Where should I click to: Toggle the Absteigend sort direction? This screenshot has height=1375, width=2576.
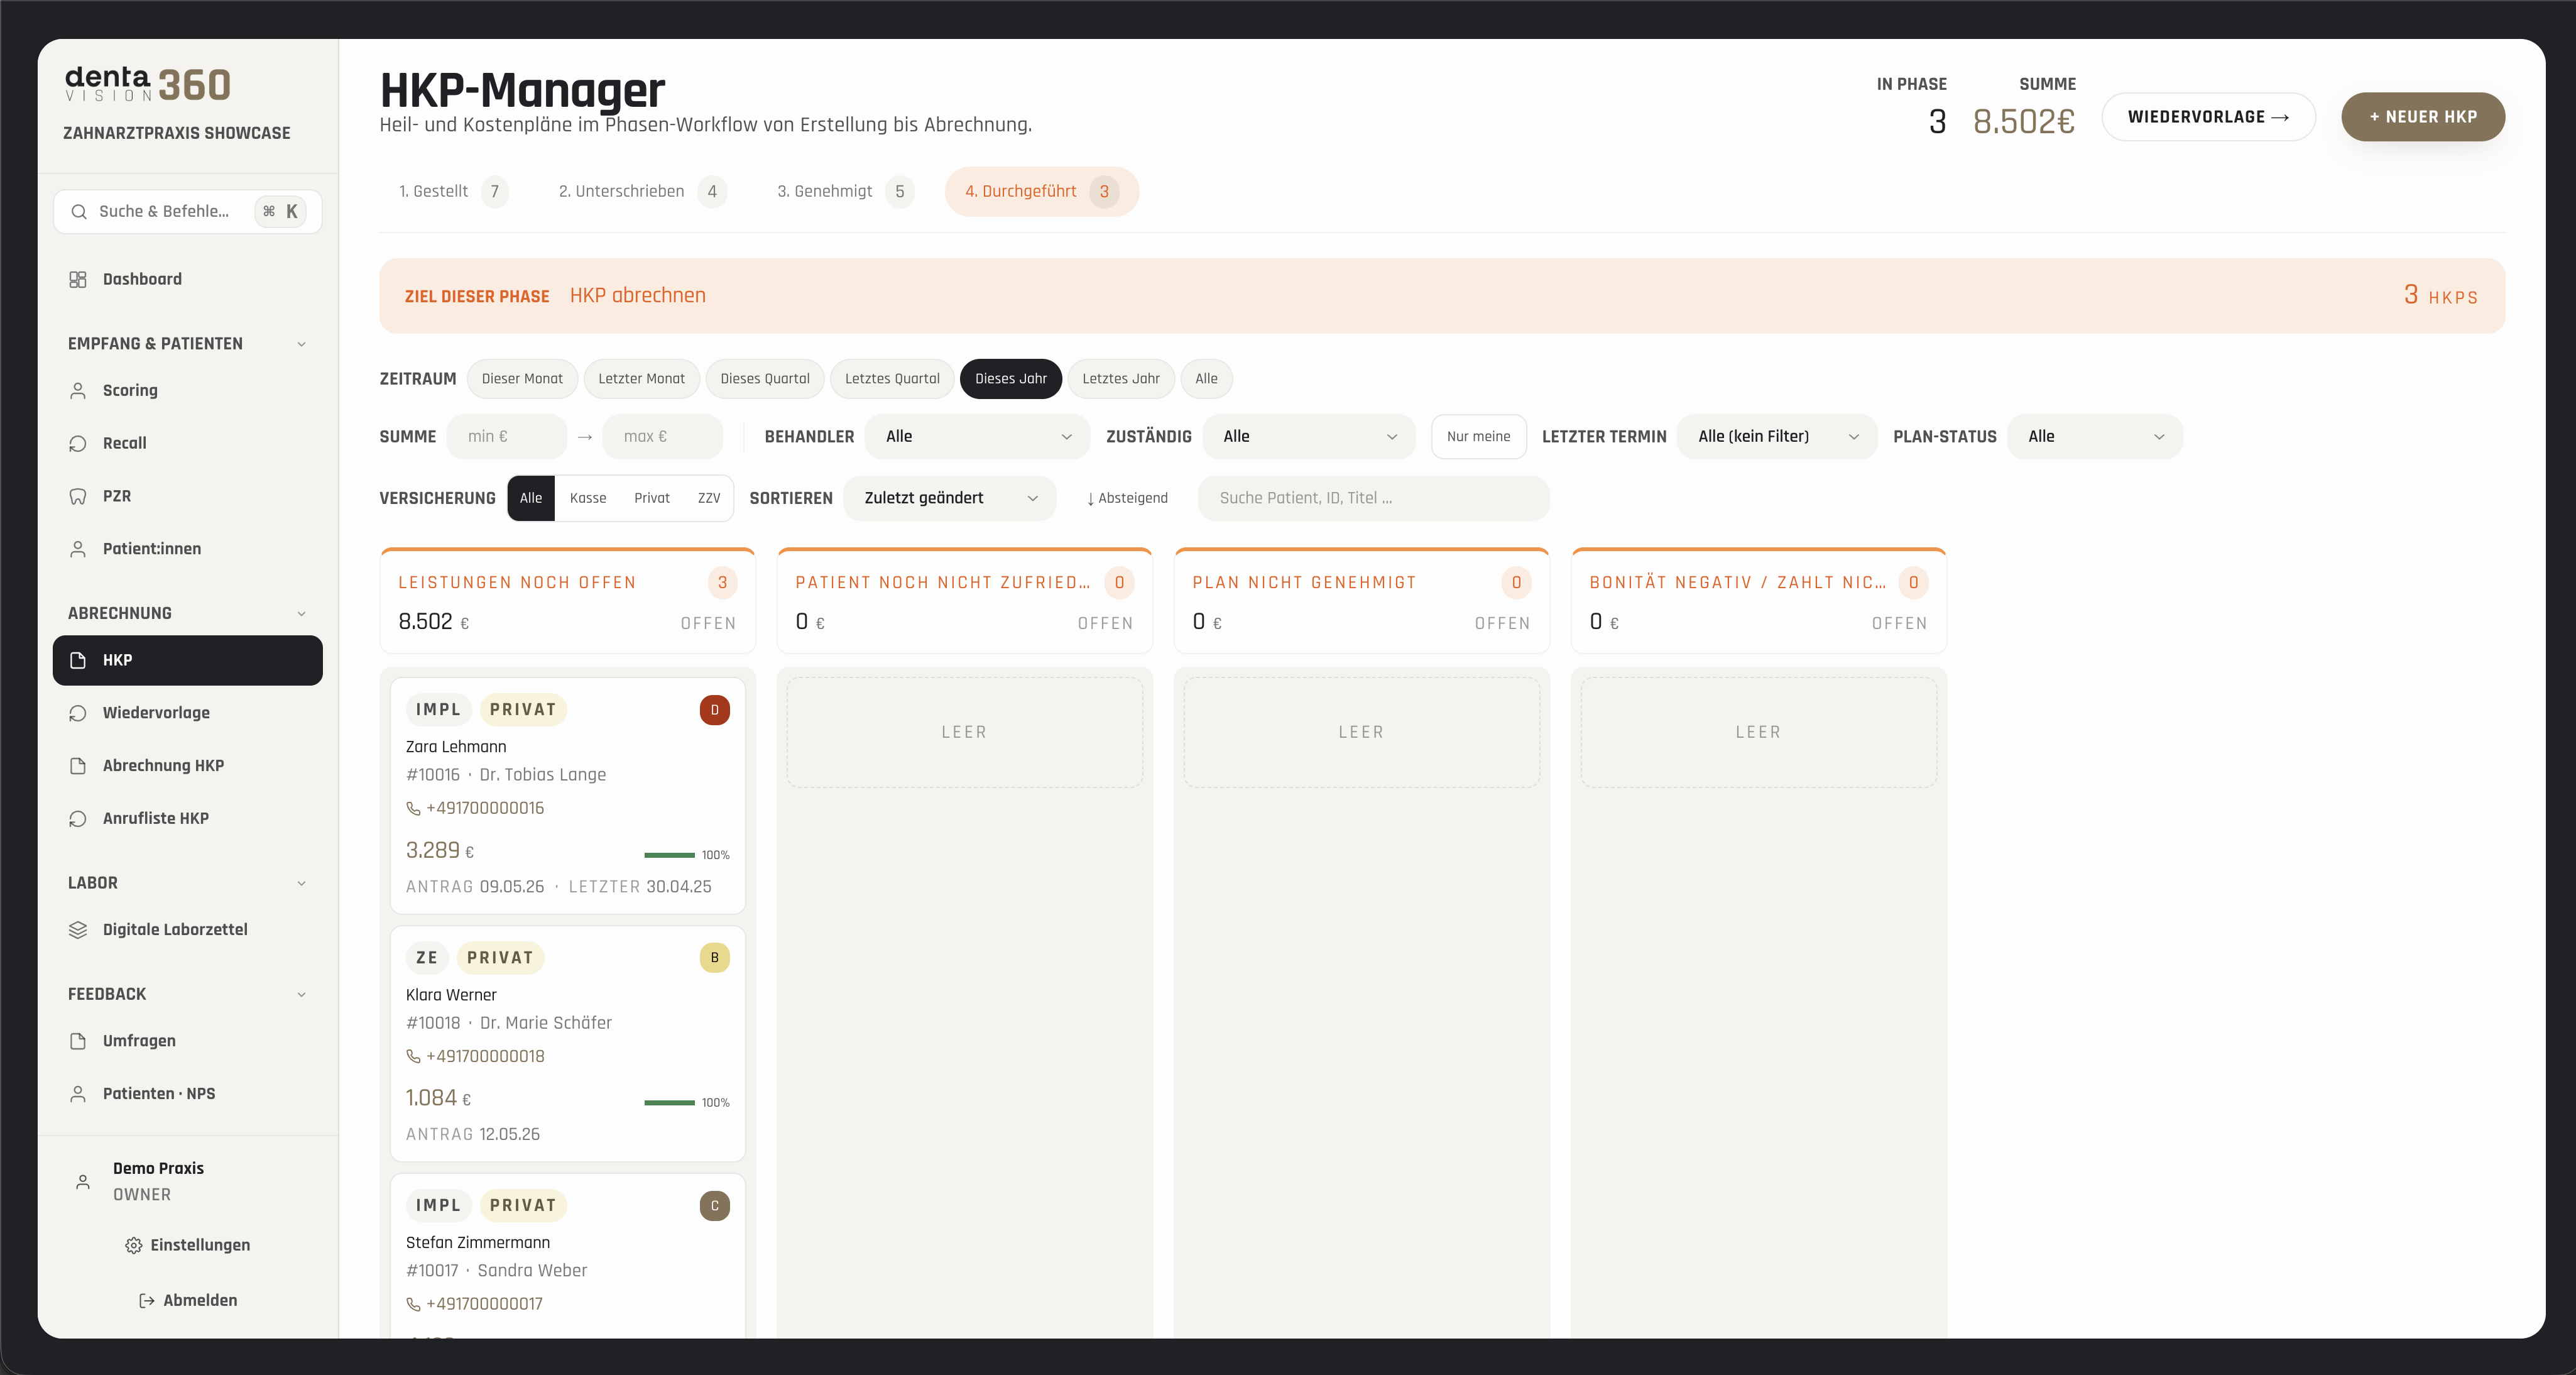1127,498
